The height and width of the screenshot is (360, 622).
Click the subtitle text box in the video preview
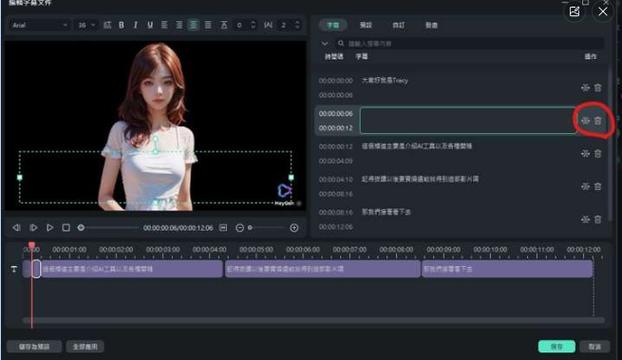pyautogui.click(x=155, y=177)
